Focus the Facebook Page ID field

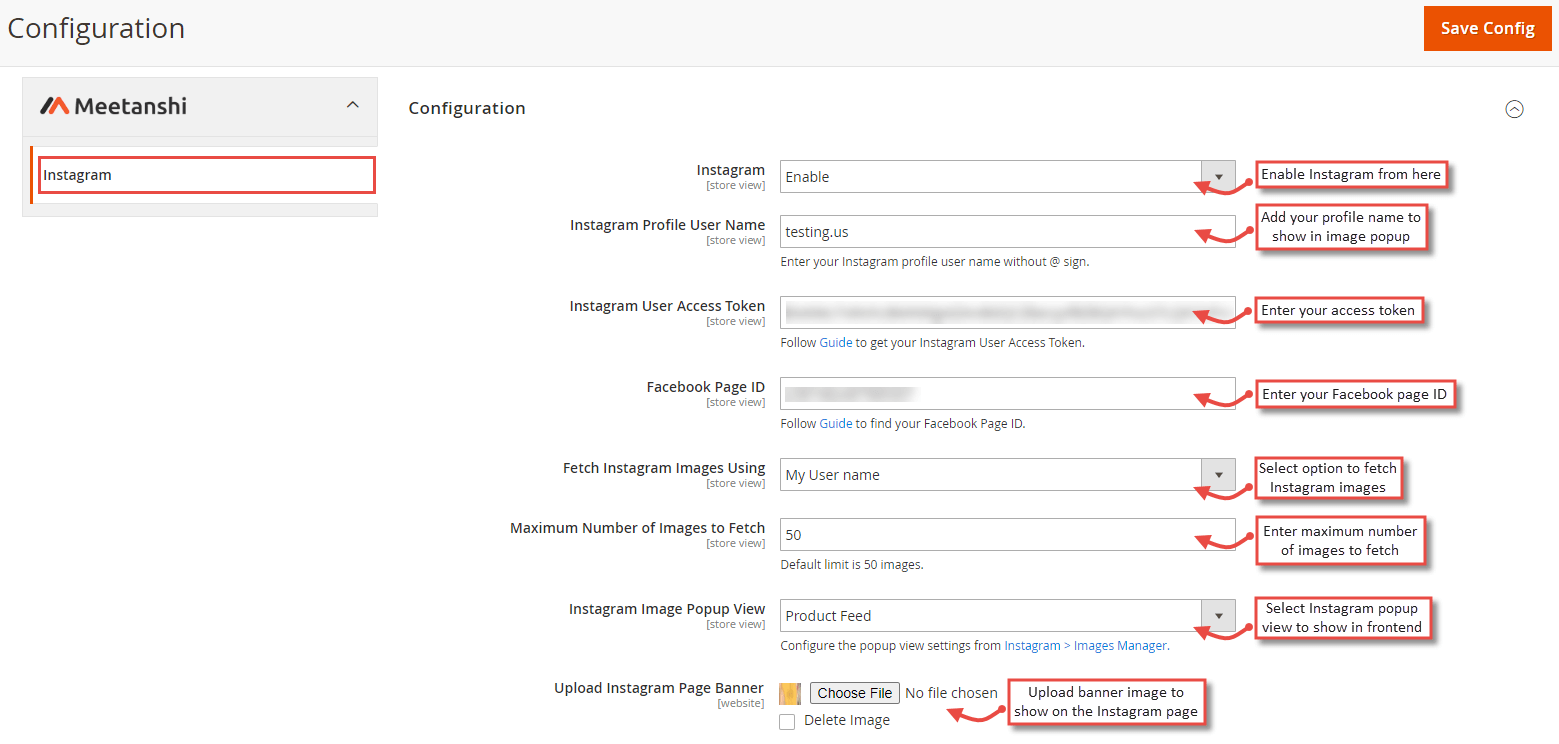coord(1007,394)
